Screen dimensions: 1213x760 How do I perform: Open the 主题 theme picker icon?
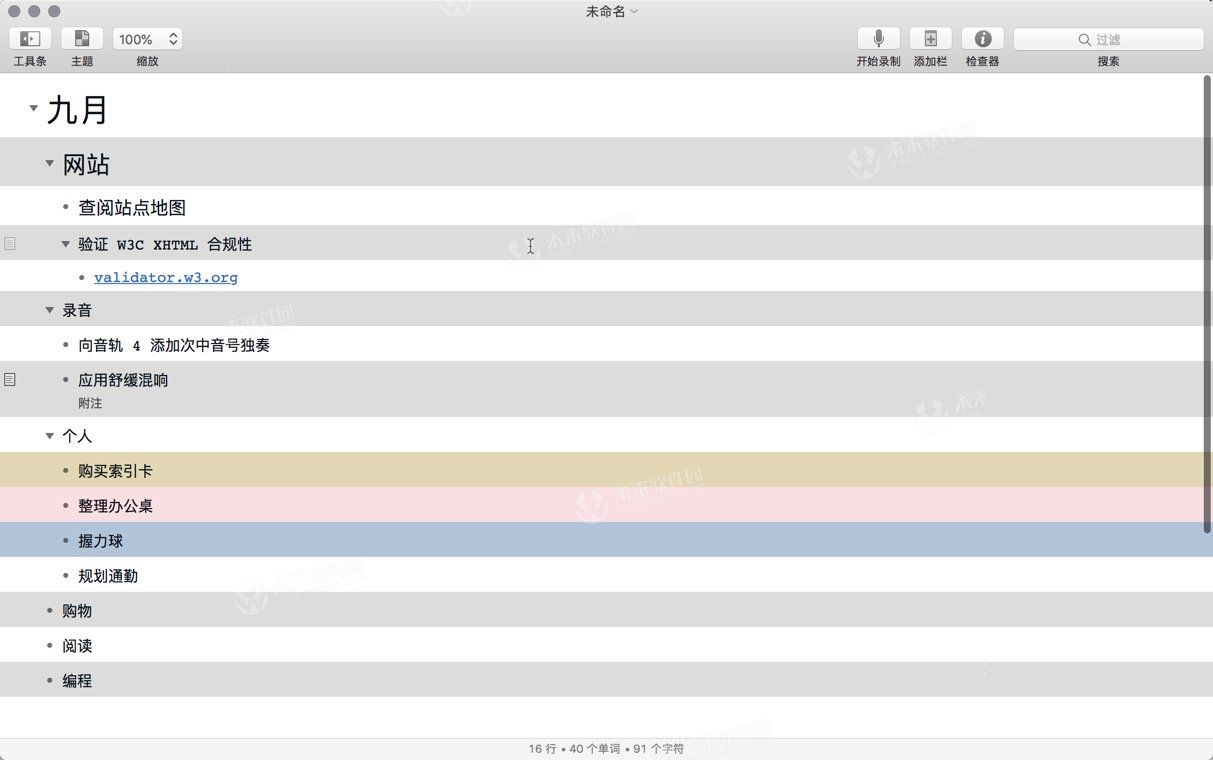(81, 38)
